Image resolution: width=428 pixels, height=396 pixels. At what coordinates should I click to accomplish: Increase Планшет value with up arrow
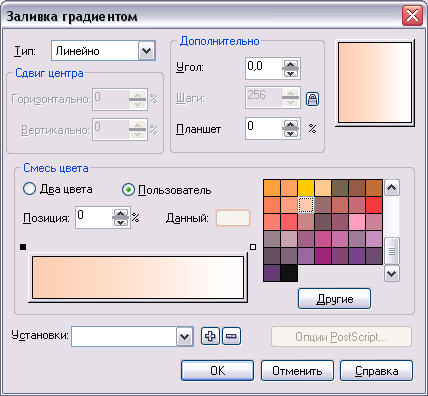point(291,124)
